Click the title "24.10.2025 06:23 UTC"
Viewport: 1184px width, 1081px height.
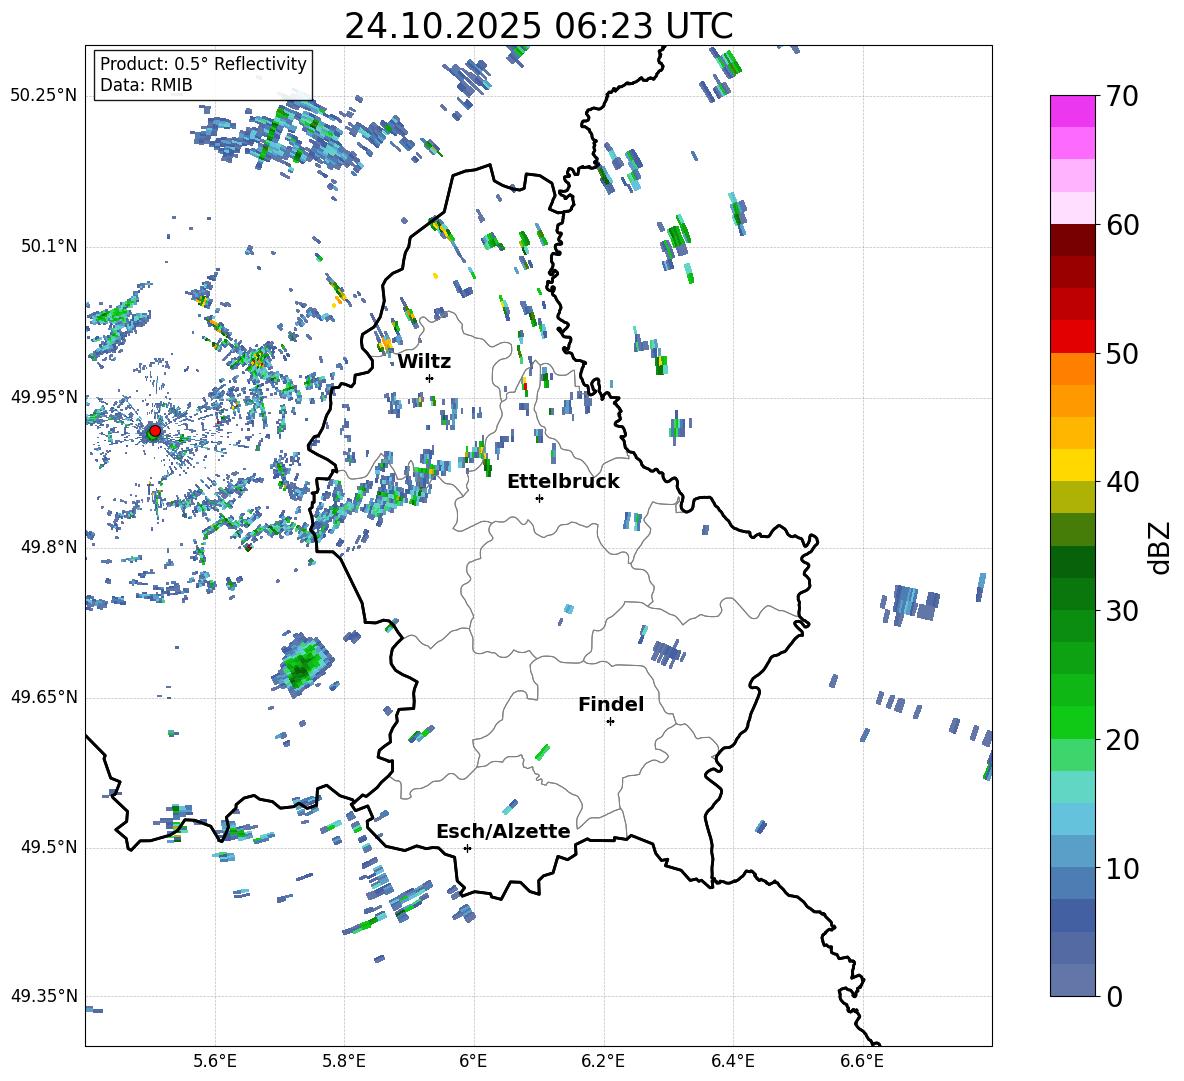(x=538, y=26)
